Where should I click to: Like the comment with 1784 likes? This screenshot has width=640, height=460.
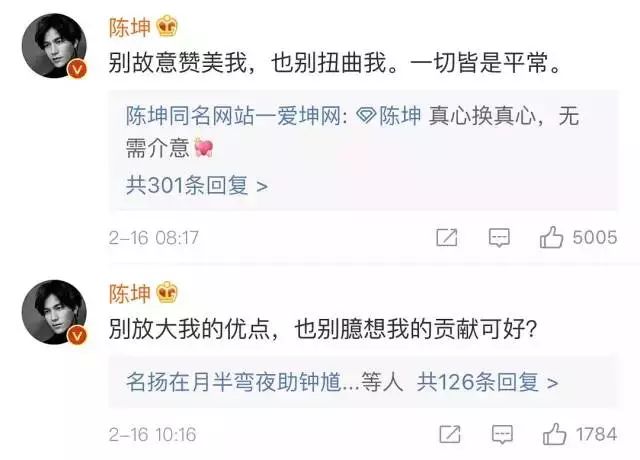point(554,433)
